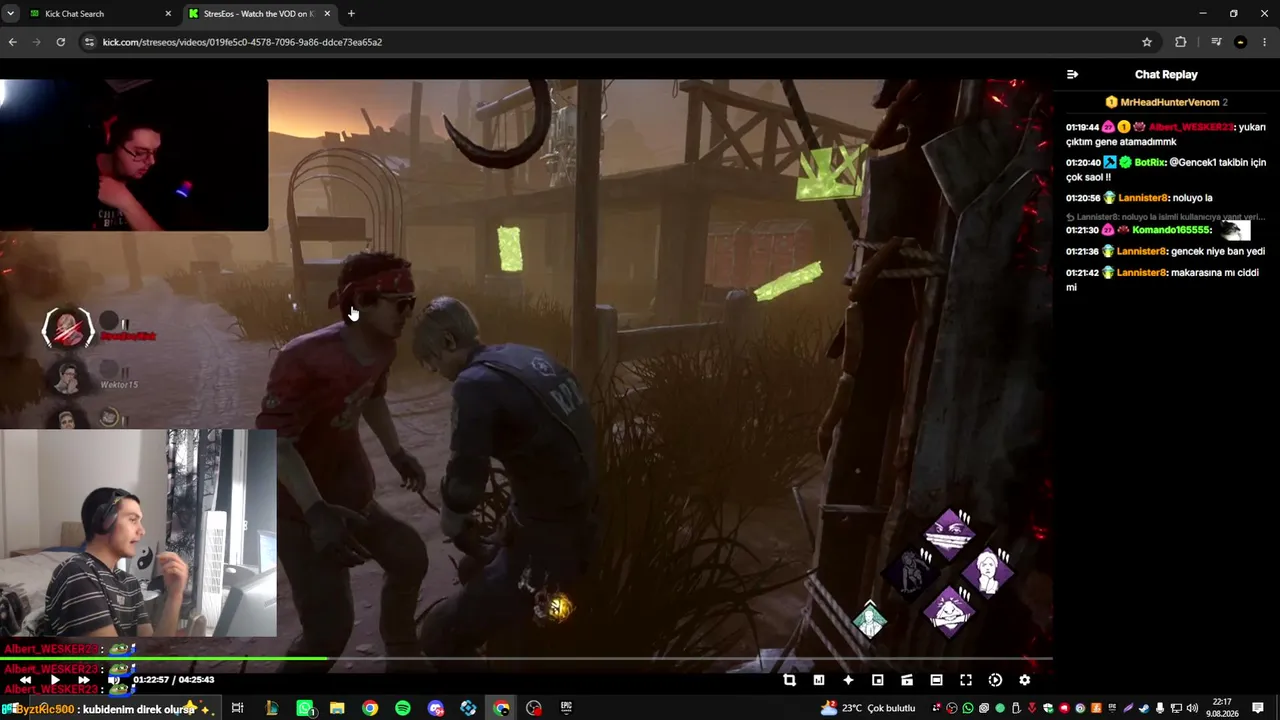The height and width of the screenshot is (720, 1280).
Task: Launch Spotify from the taskbar
Action: click(x=403, y=709)
